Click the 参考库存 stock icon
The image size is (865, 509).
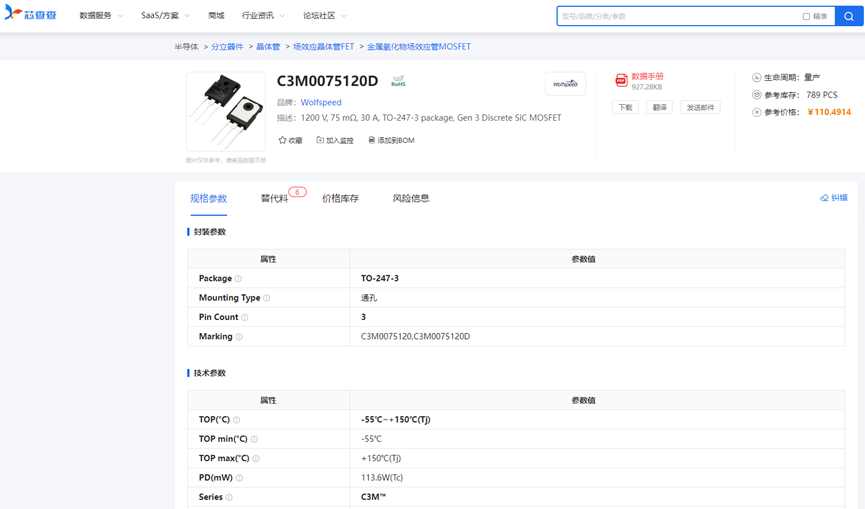(757, 95)
